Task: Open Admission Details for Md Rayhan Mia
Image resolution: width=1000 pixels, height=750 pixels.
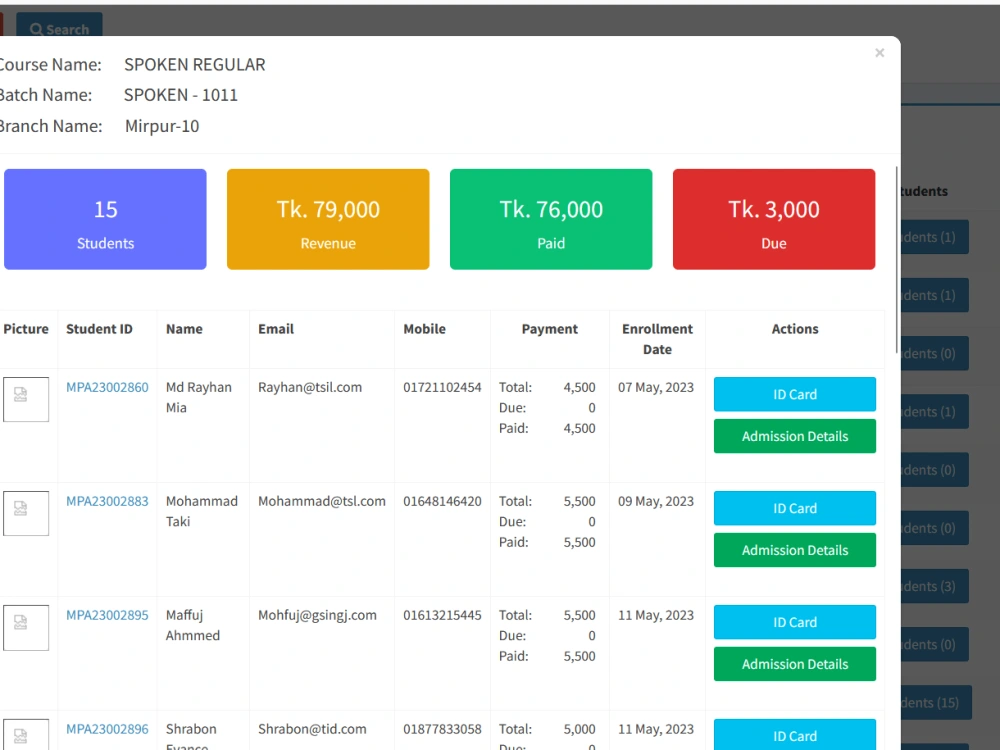Action: point(795,436)
